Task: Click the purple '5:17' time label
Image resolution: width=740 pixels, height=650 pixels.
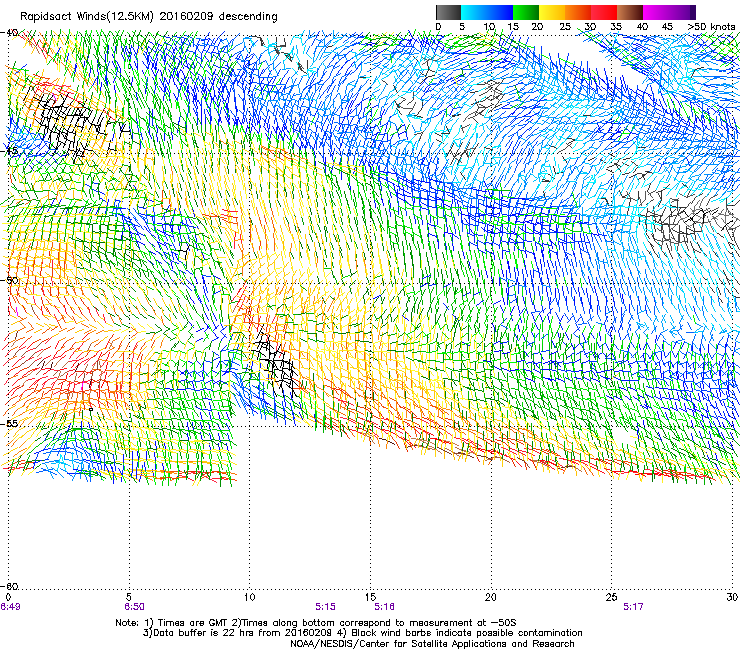Action: [x=633, y=607]
